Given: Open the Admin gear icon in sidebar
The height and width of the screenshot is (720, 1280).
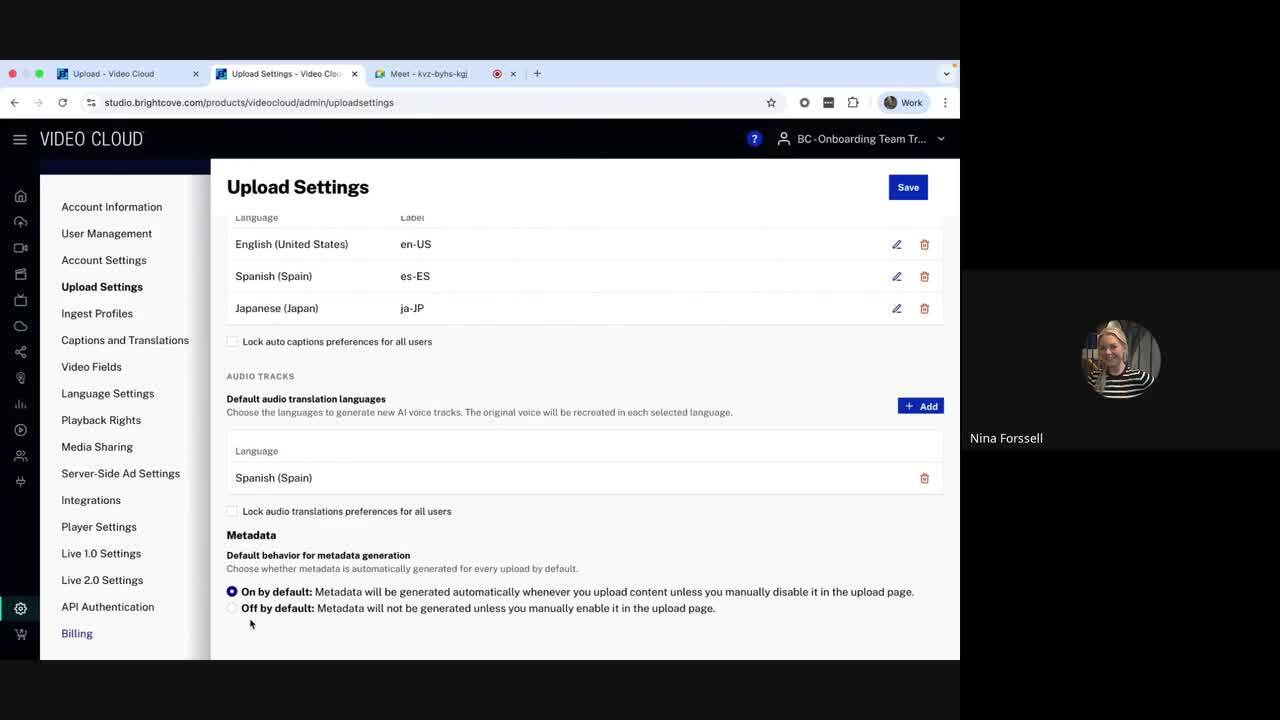Looking at the screenshot, I should [20, 608].
